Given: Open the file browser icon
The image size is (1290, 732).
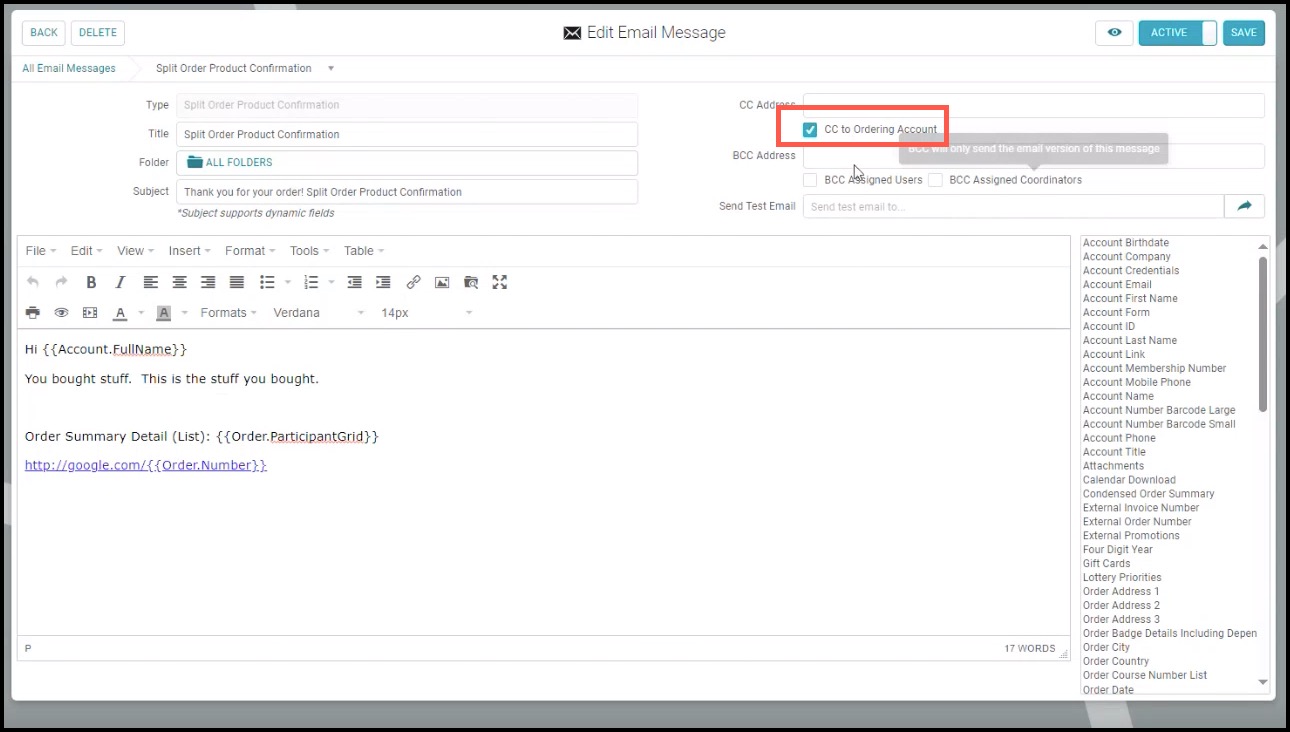Looking at the screenshot, I should [471, 283].
